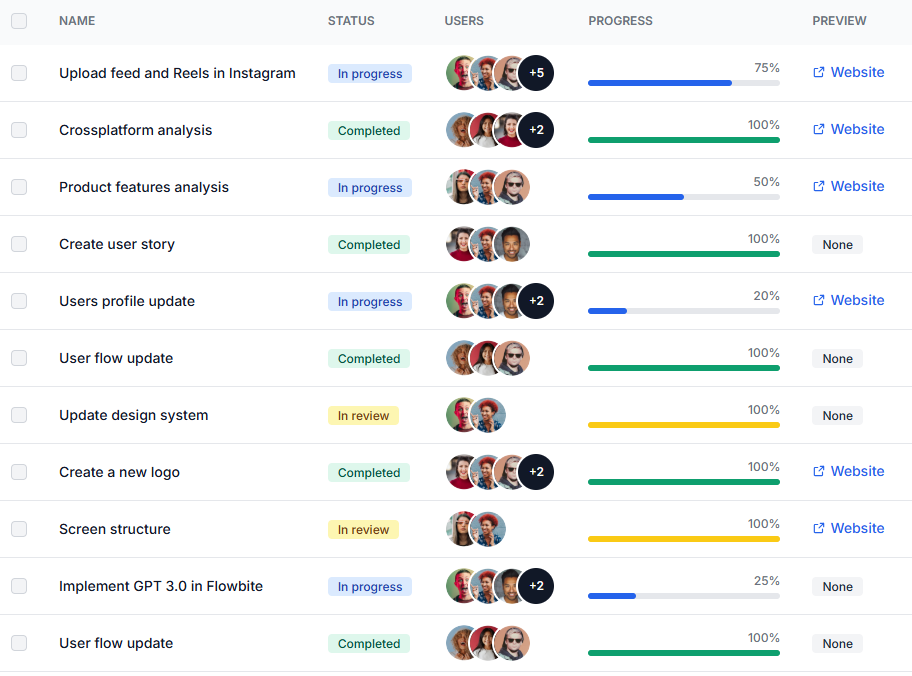Click the +2 avatars badge on Implement GPT 3.0 row
Viewport: 912px width, 676px height.
point(536,586)
